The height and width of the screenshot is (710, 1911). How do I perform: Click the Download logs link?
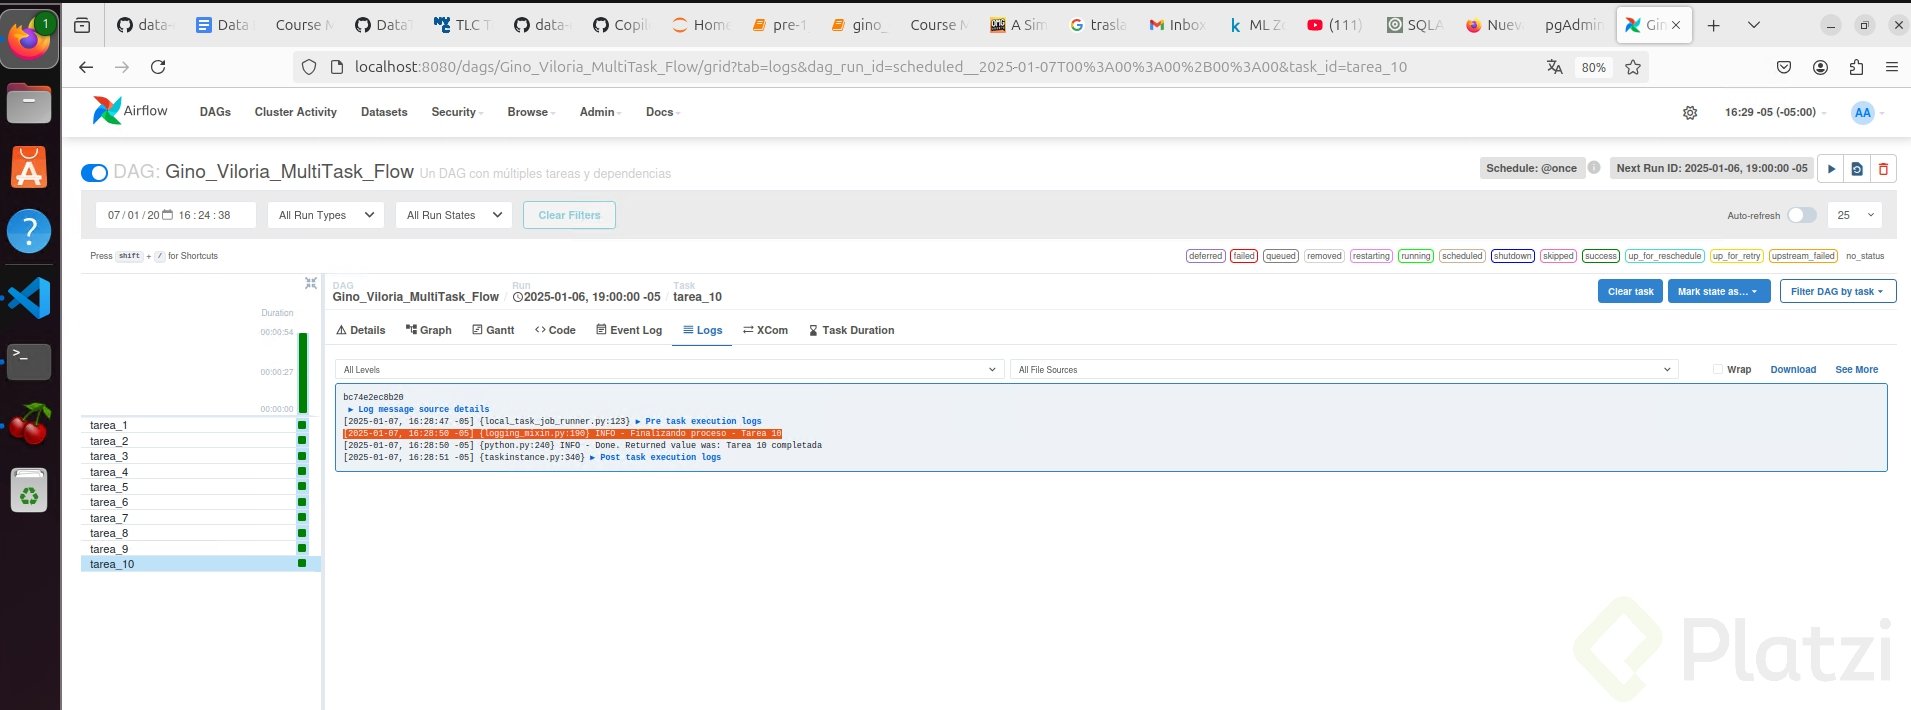coord(1793,369)
